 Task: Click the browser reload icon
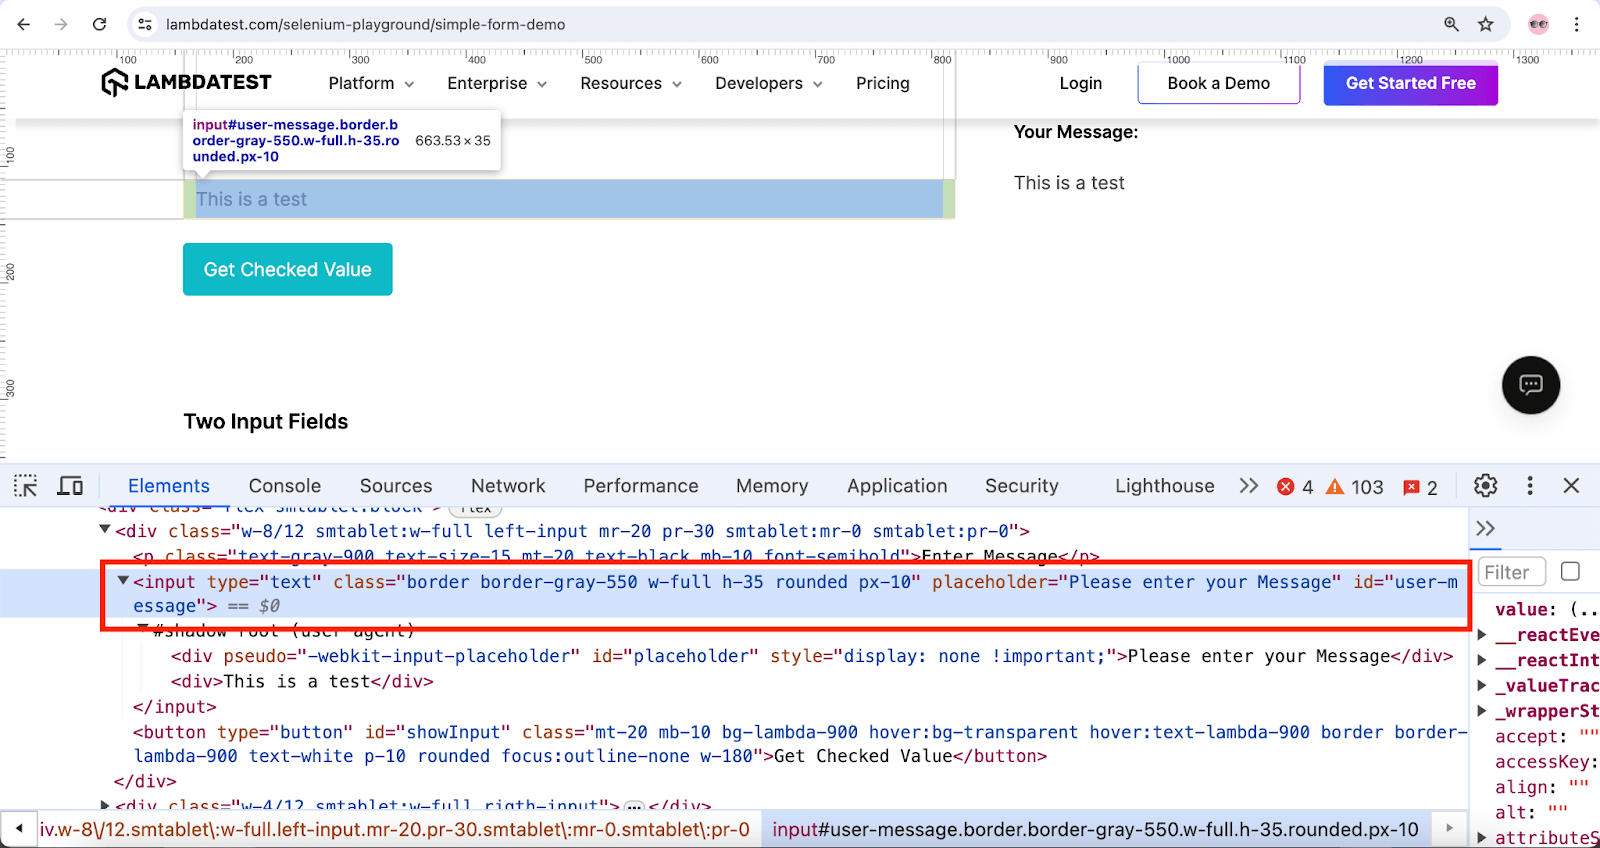99,24
